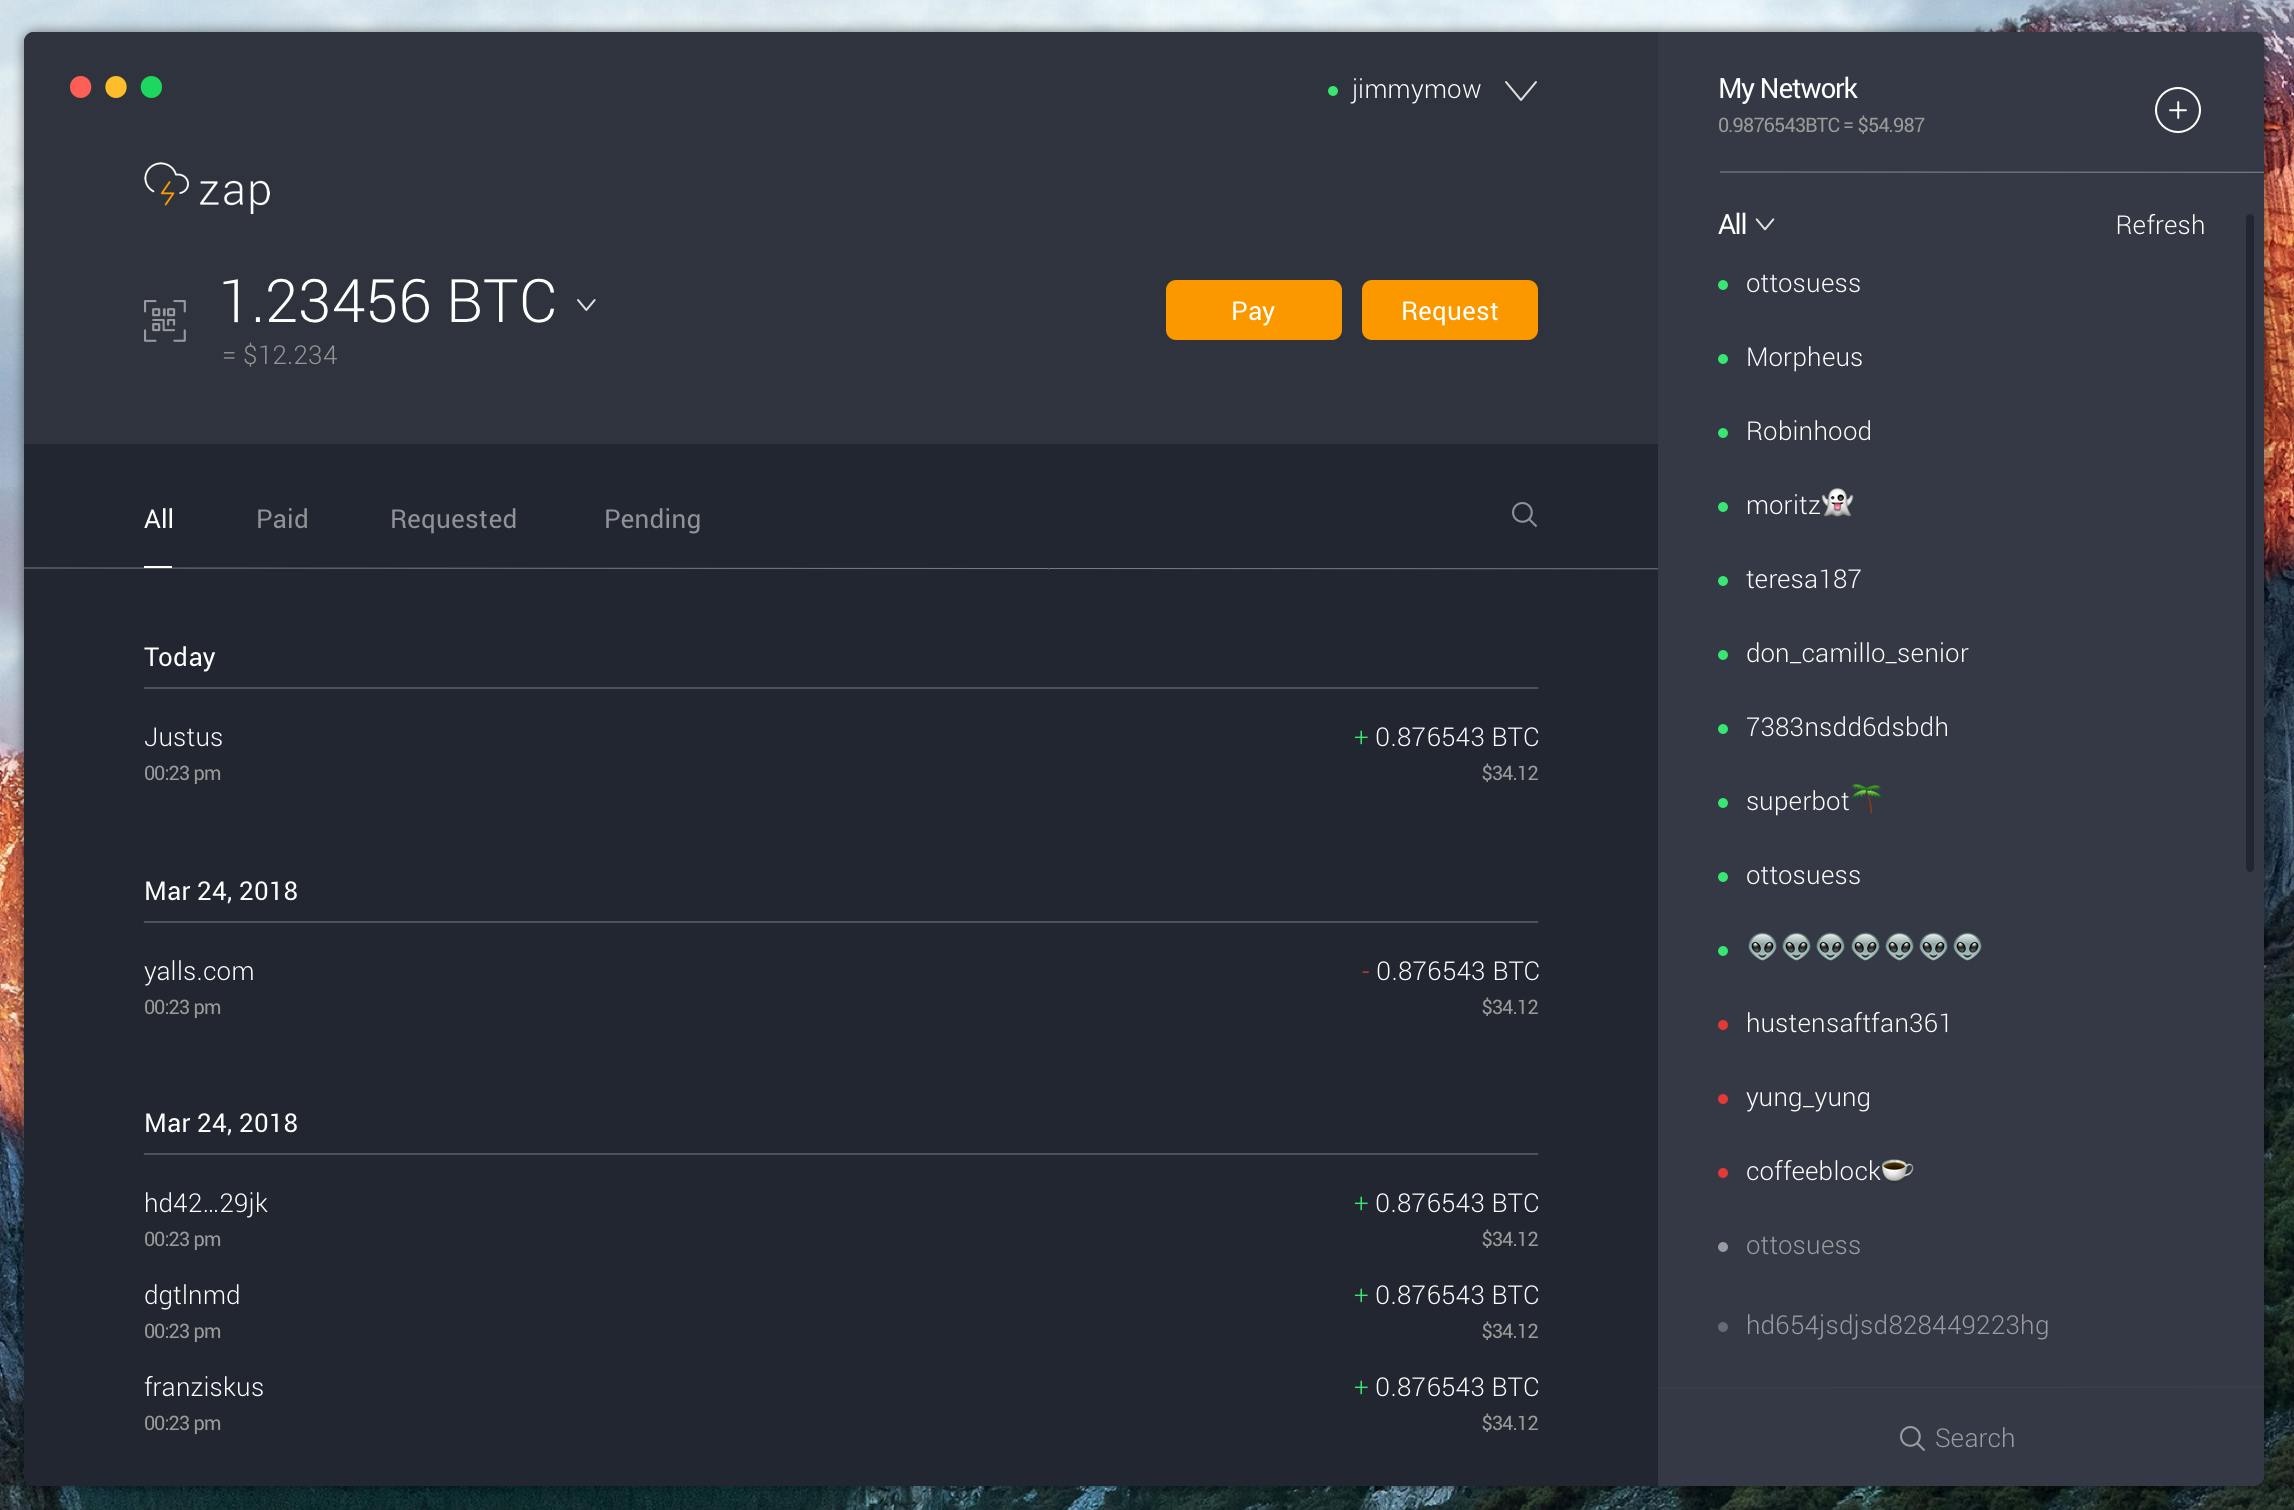
Task: Open the Requested tab
Action: 453,519
